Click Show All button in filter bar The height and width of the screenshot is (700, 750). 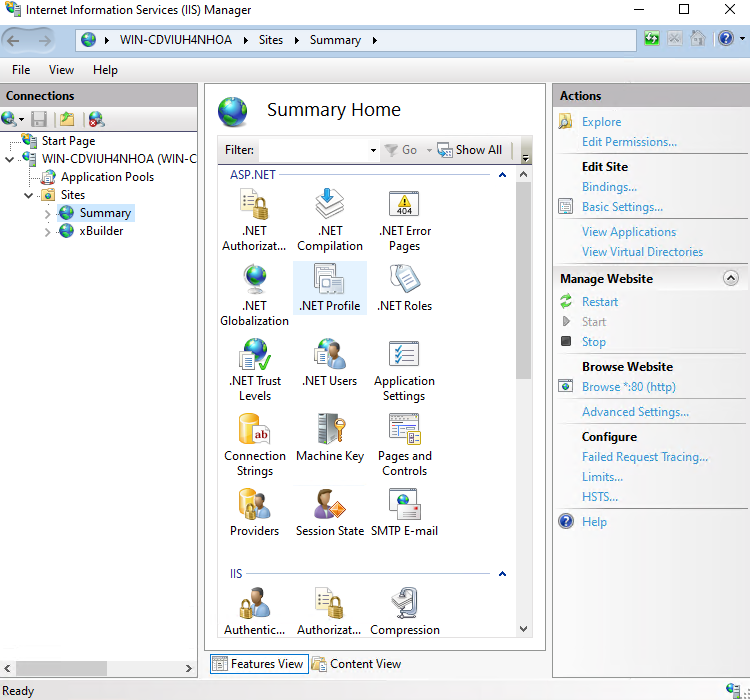click(470, 150)
